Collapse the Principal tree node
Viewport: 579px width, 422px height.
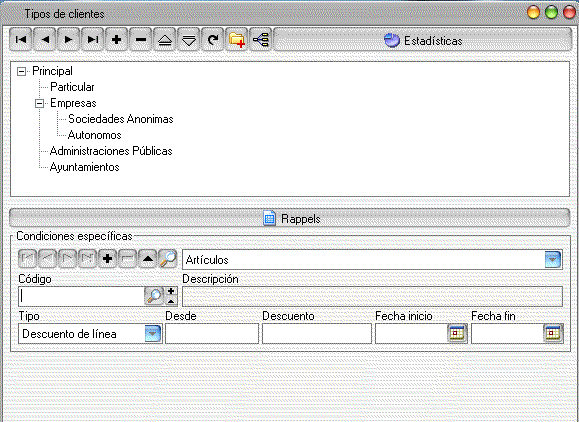22,72
